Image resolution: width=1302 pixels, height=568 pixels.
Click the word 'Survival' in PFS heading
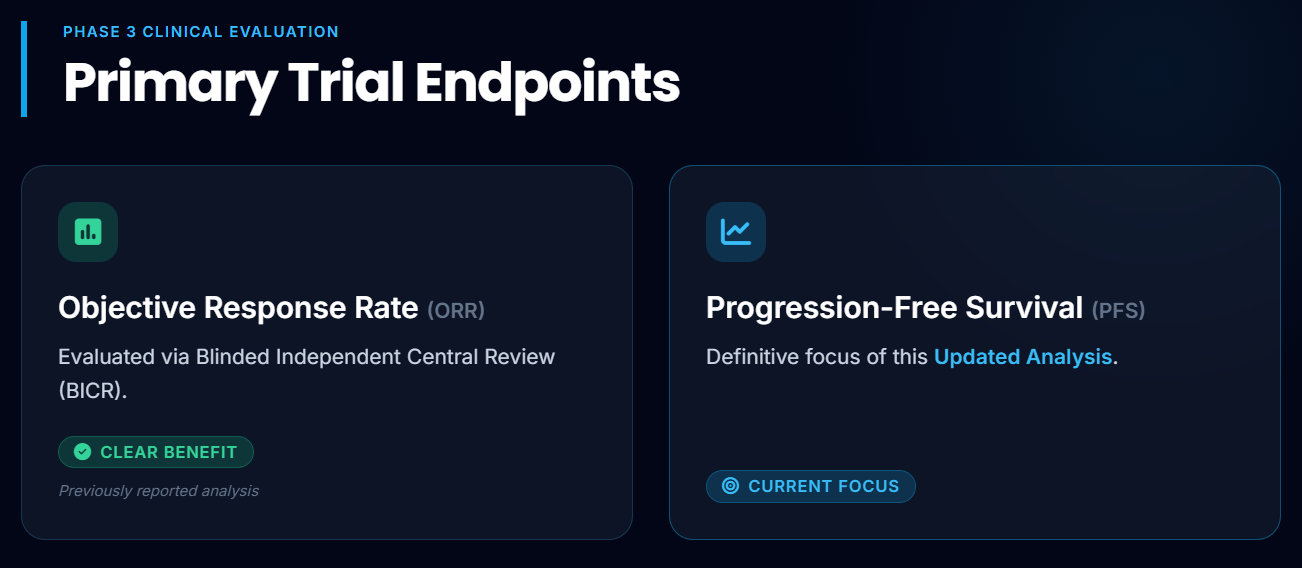point(1024,308)
